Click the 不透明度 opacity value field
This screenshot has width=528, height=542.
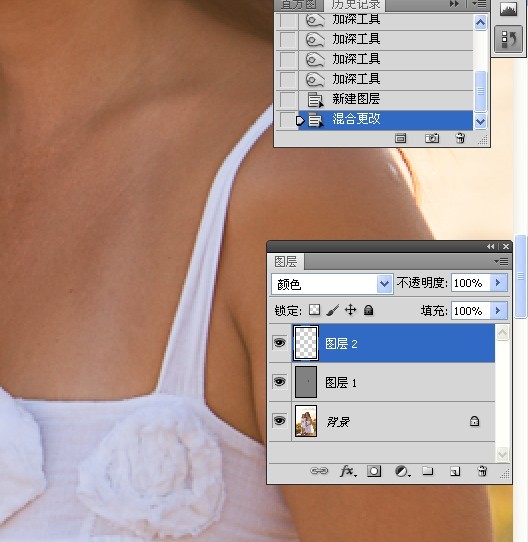470,283
